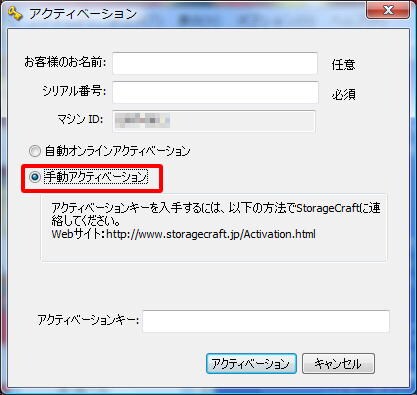Click the キャンセル button
This screenshot has width=417, height=395.
click(338, 363)
